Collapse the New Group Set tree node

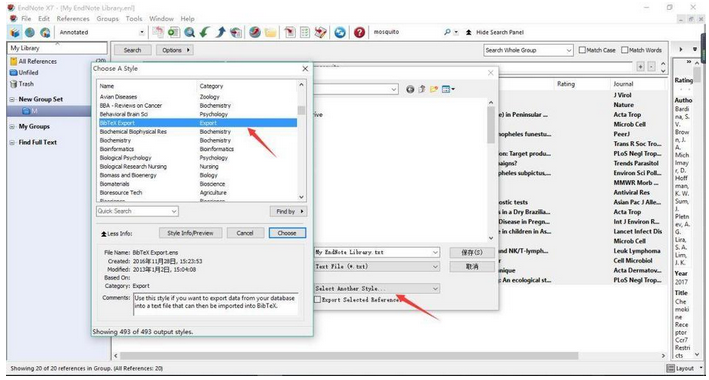pyautogui.click(x=12, y=100)
